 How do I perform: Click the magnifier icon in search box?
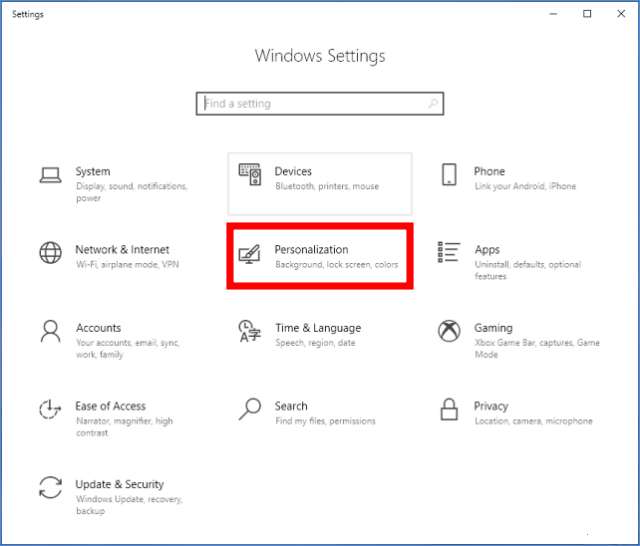(433, 104)
